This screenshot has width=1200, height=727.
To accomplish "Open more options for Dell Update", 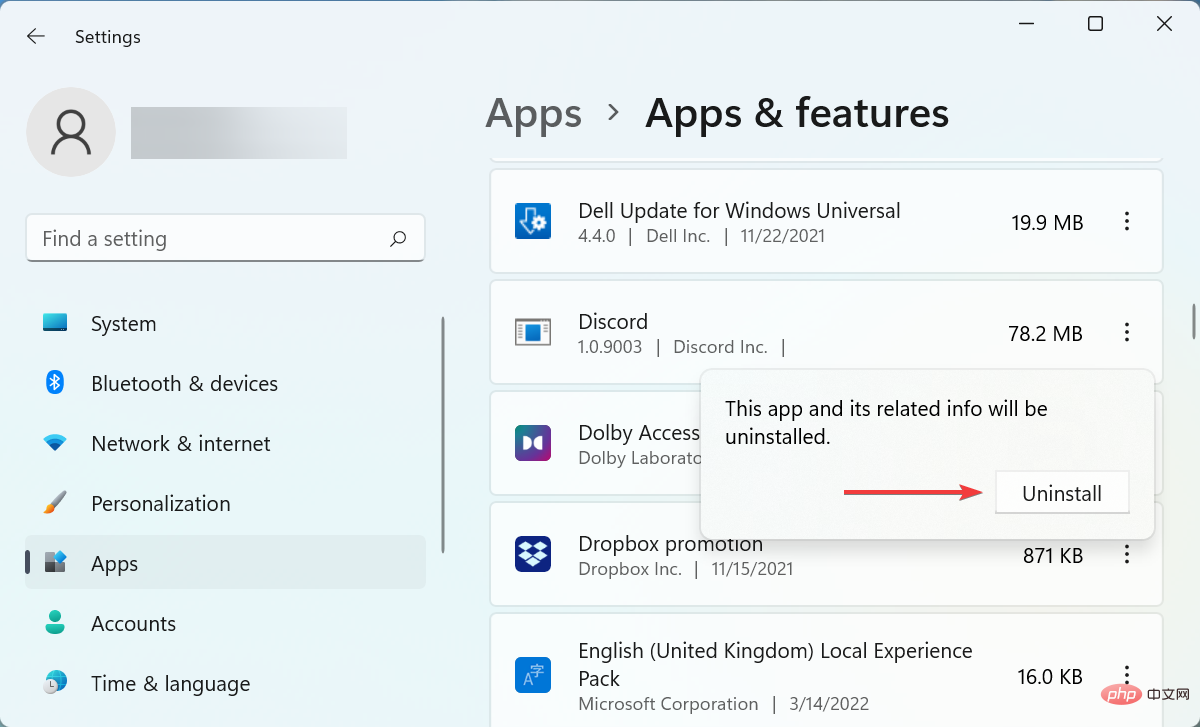I will click(x=1127, y=222).
